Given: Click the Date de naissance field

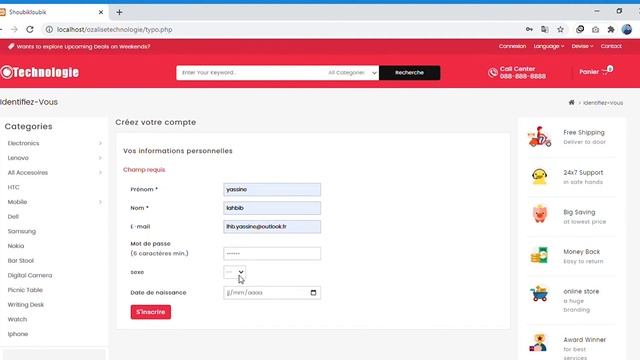Looking at the screenshot, I should click(x=272, y=293).
